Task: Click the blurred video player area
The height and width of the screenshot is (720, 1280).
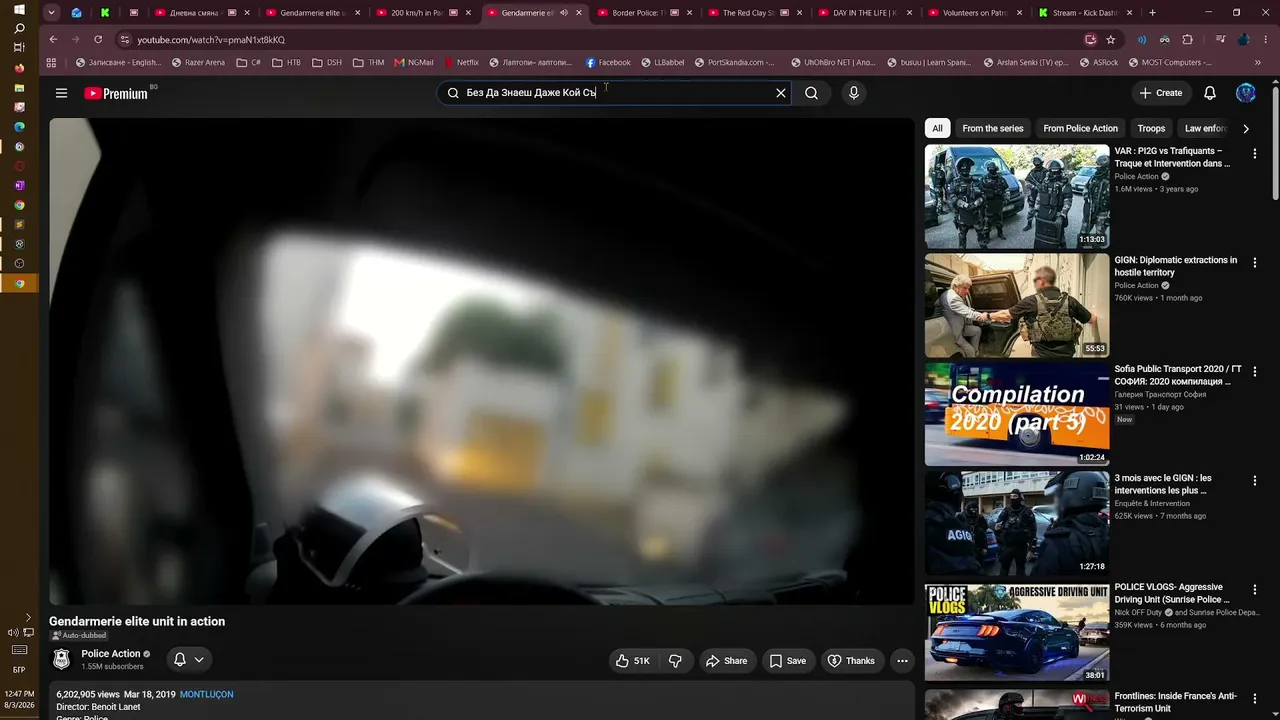Action: [x=482, y=361]
